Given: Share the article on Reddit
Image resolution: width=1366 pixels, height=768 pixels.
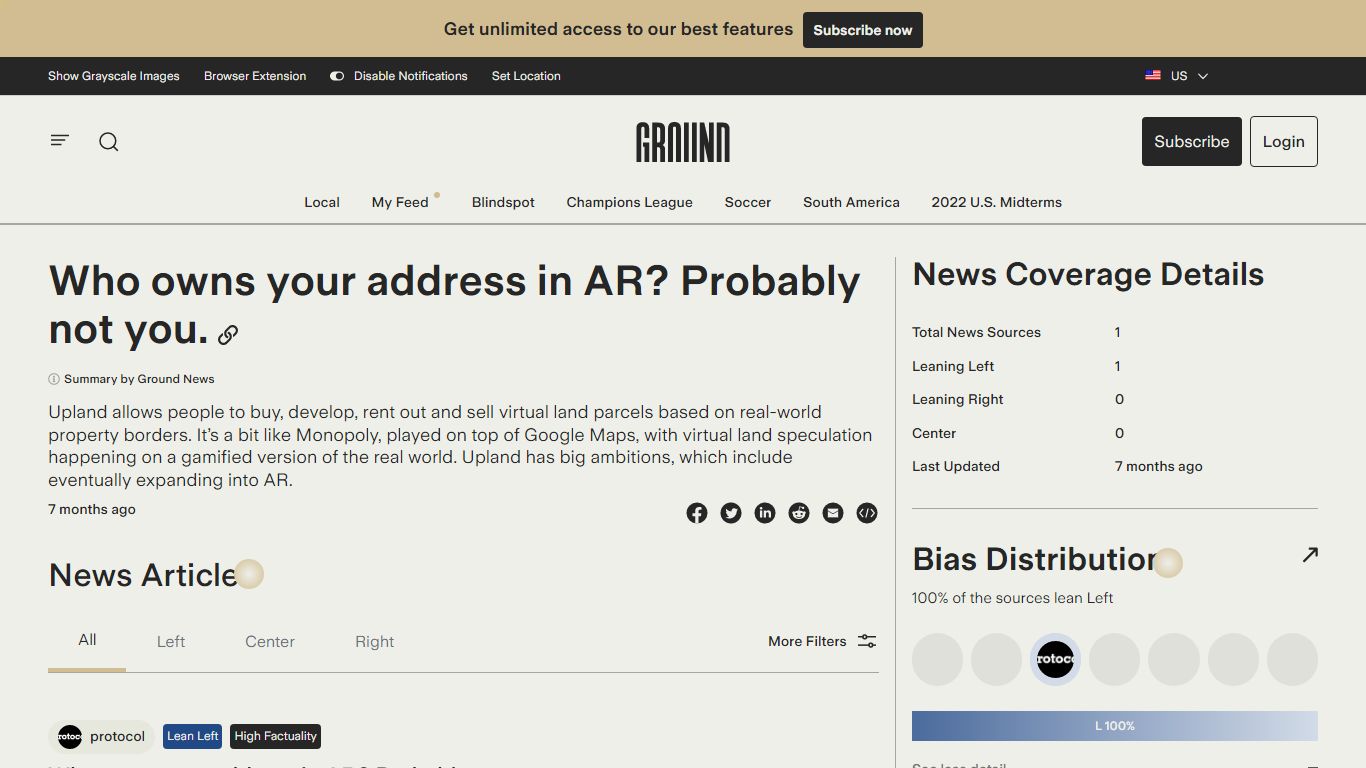Looking at the screenshot, I should tap(799, 513).
